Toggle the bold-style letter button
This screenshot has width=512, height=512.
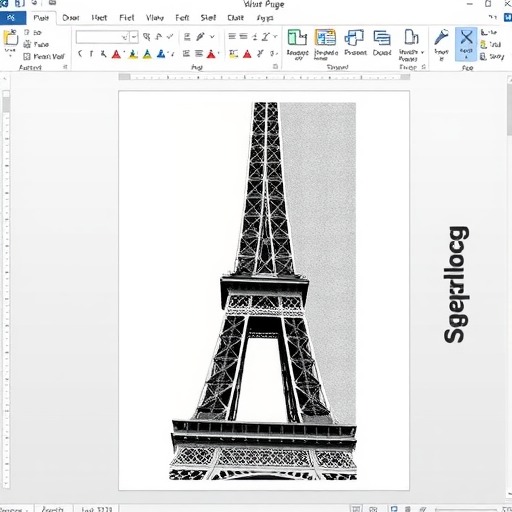click(91, 54)
